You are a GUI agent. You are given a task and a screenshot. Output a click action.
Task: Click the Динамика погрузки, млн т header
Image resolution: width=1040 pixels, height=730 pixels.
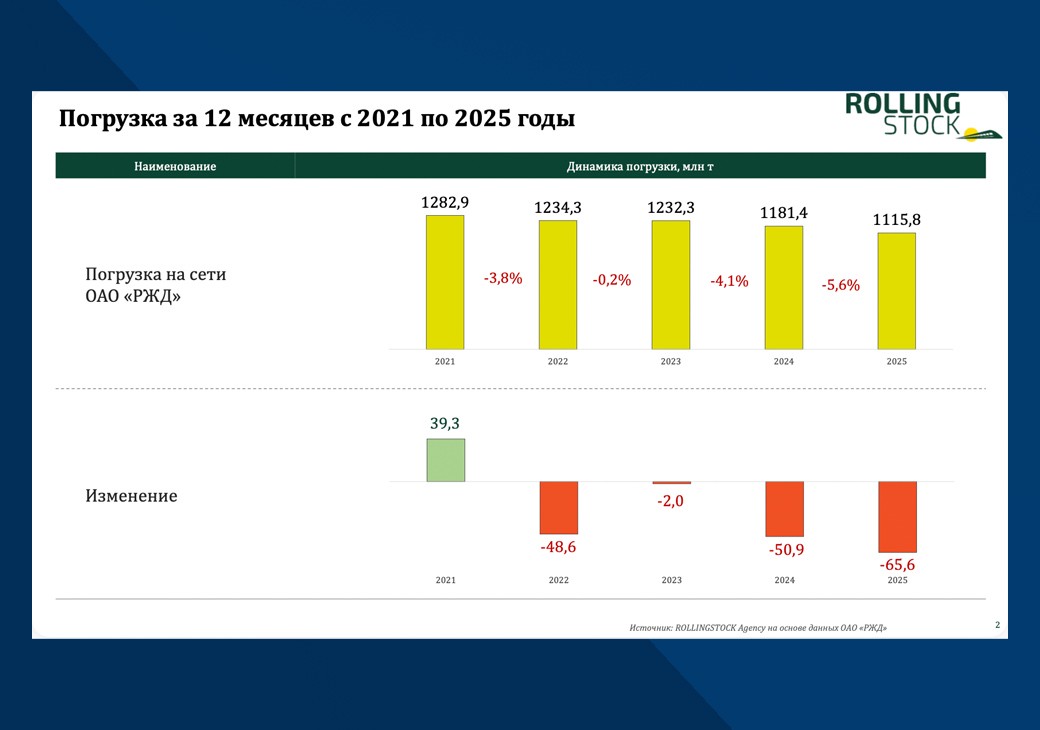[x=640, y=166]
